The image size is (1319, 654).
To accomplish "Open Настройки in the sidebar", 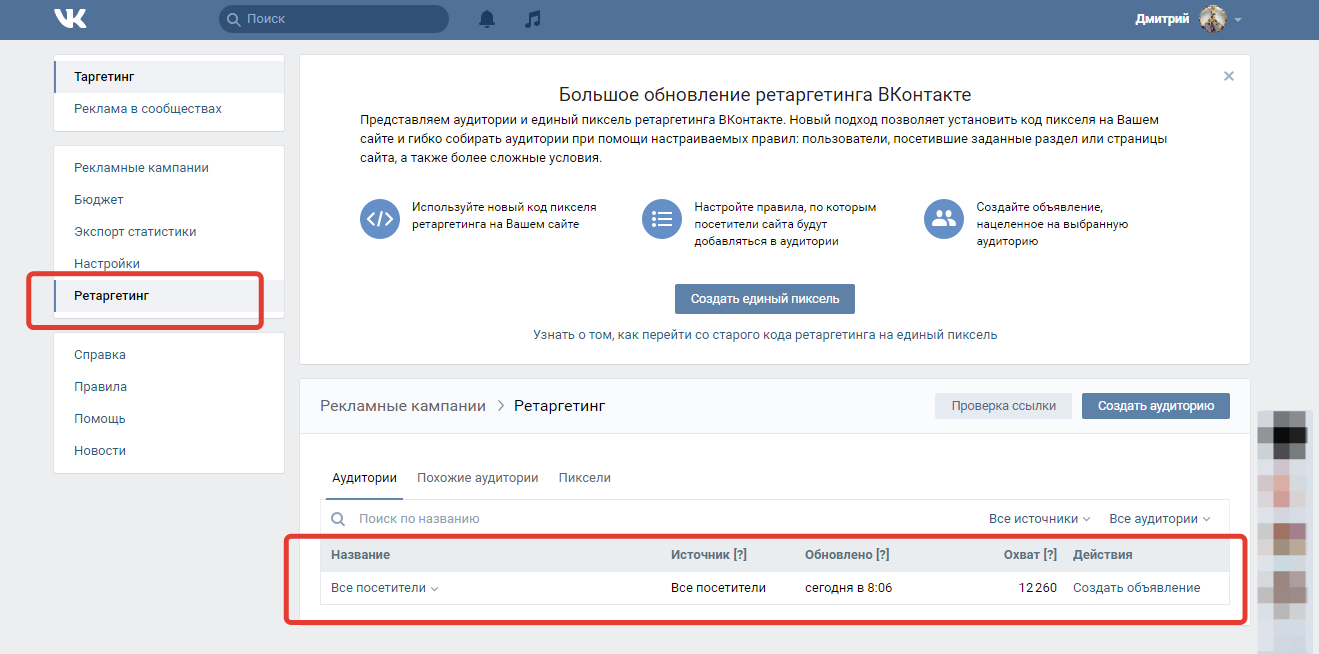I will [x=169, y=264].
